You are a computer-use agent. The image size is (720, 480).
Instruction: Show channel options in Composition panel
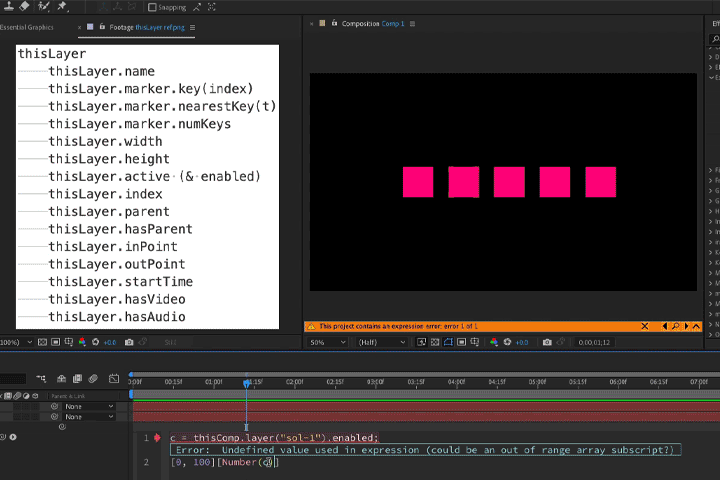(494, 342)
